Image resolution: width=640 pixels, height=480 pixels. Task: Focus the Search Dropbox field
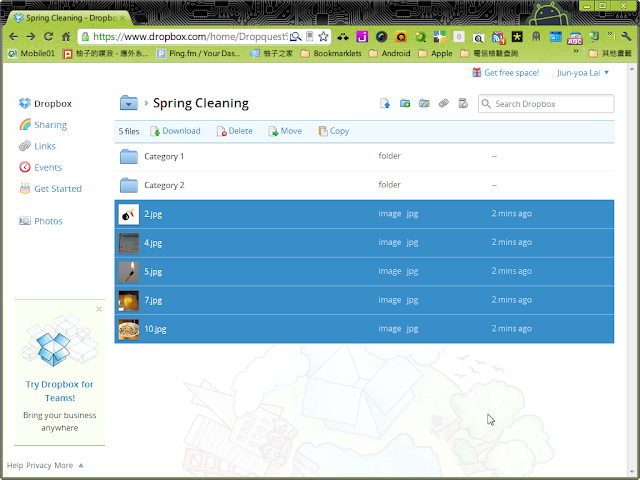point(546,104)
